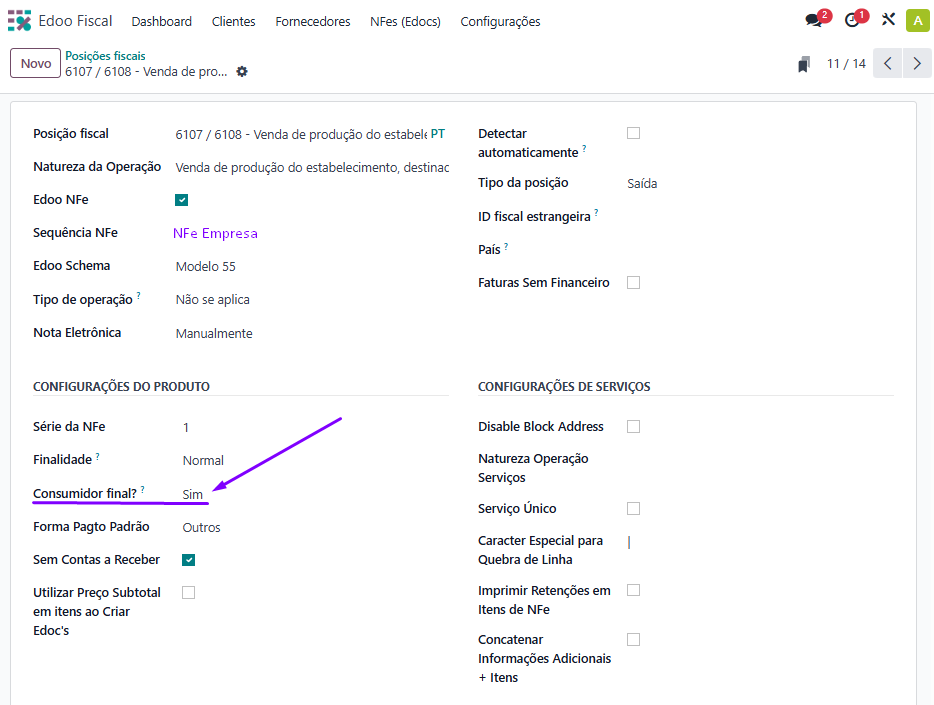Click the ID fiscal estrangeira field
The height and width of the screenshot is (705, 934).
[759, 217]
